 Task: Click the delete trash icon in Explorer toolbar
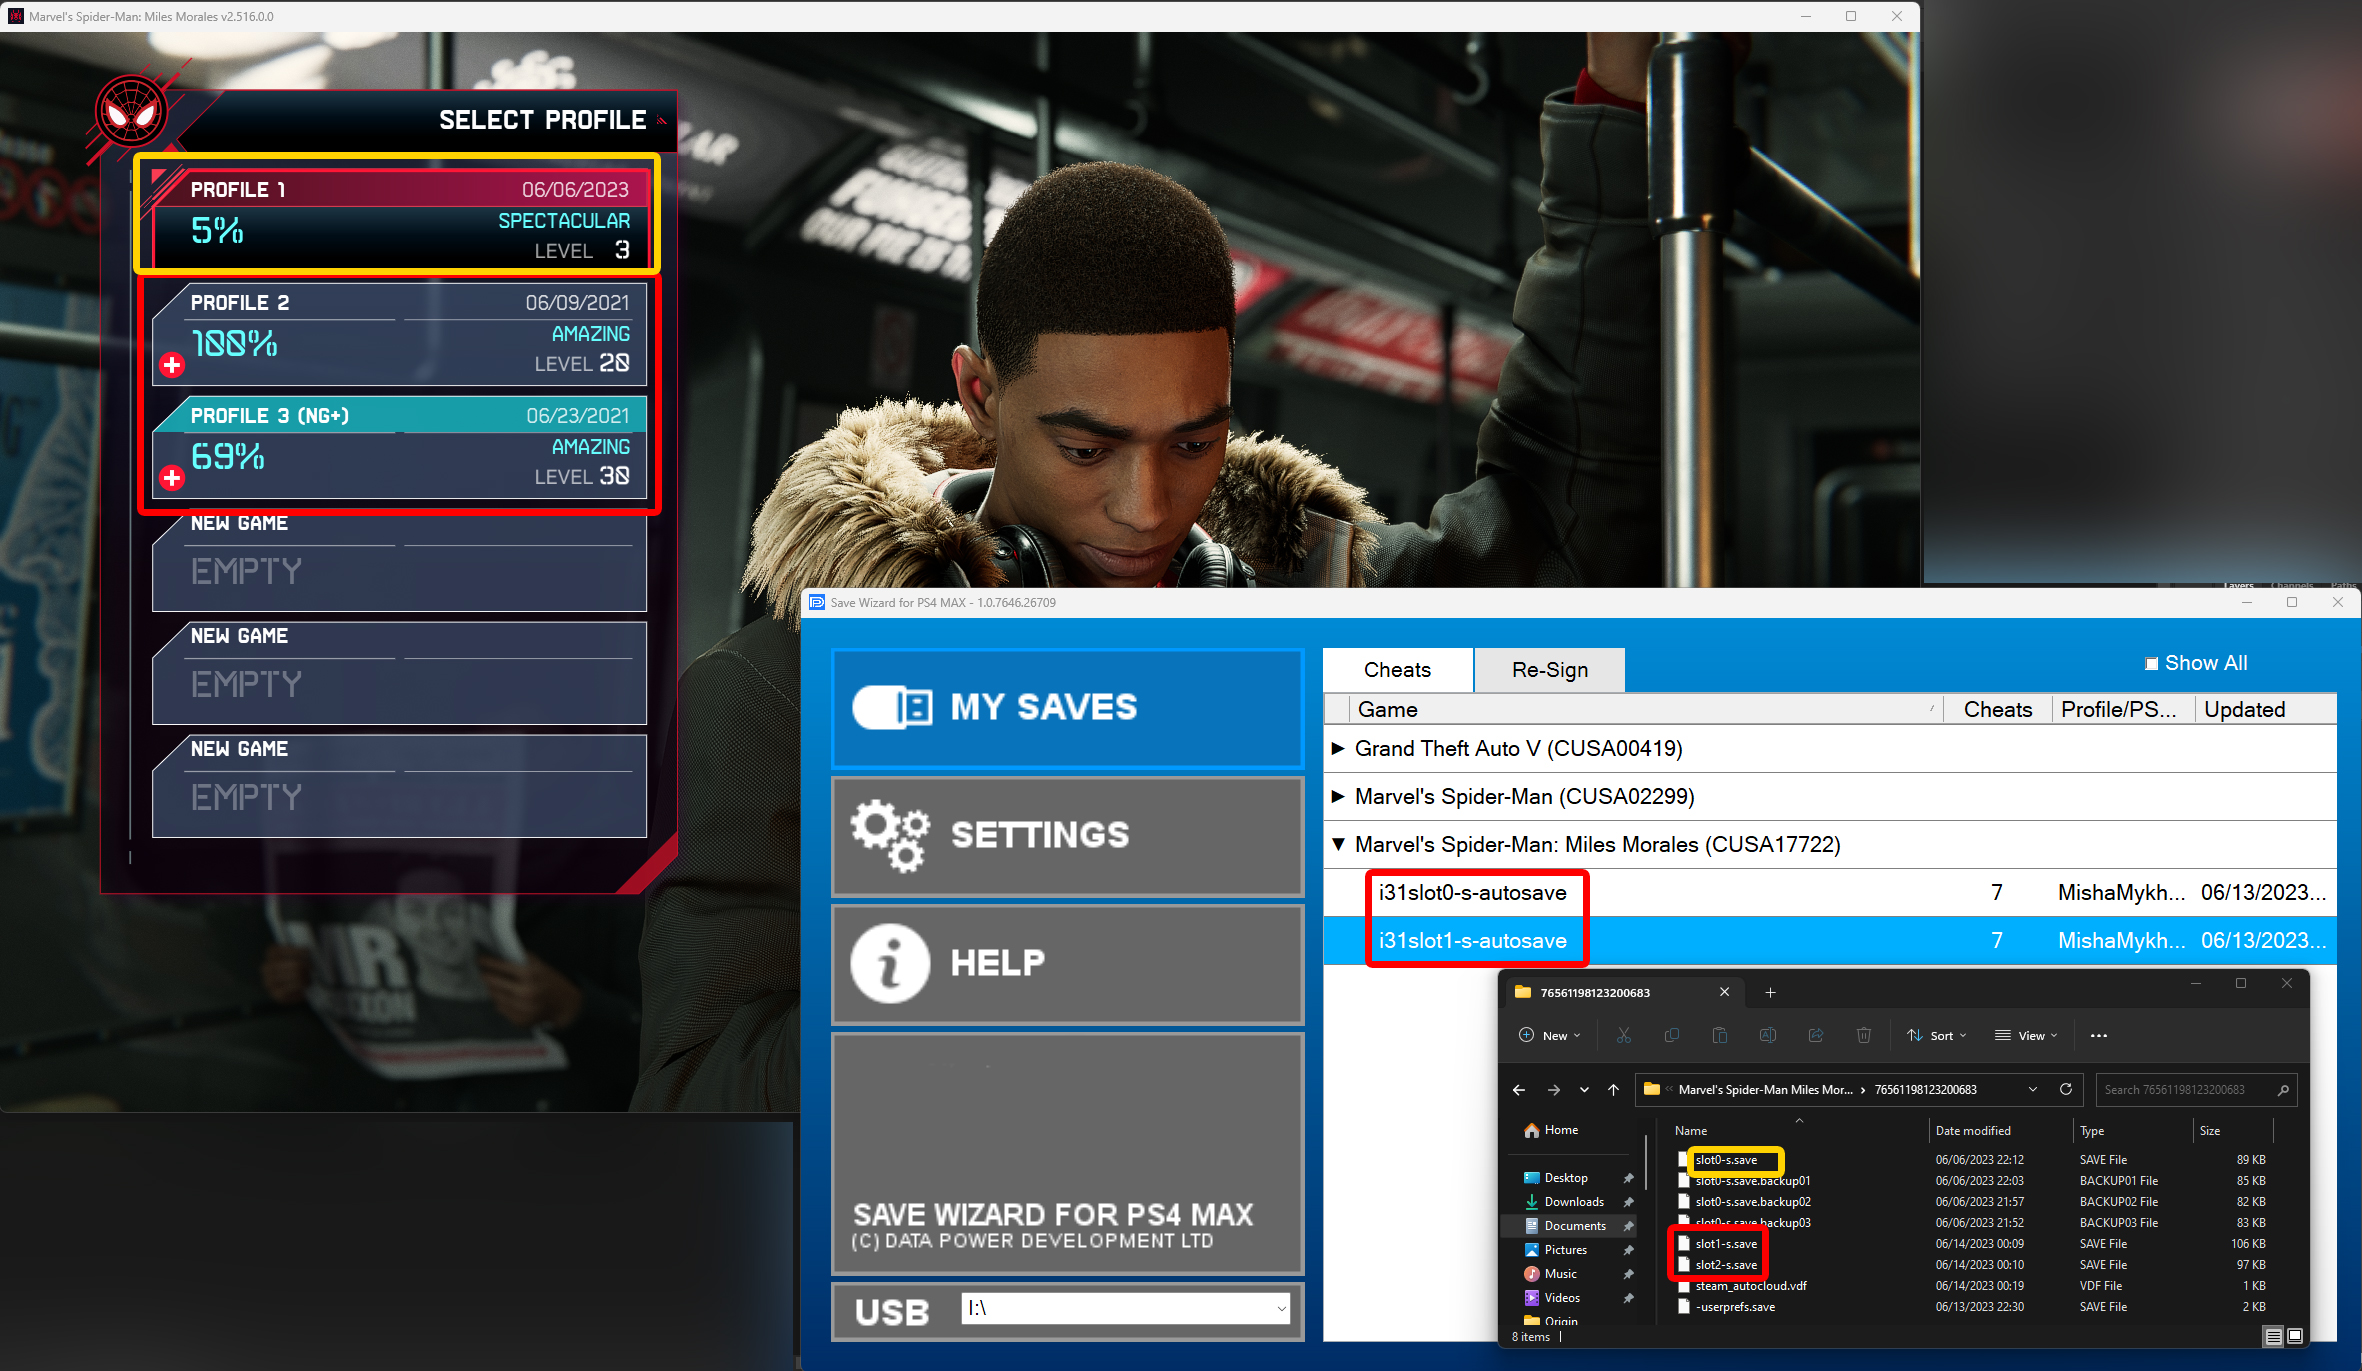coord(1864,1035)
